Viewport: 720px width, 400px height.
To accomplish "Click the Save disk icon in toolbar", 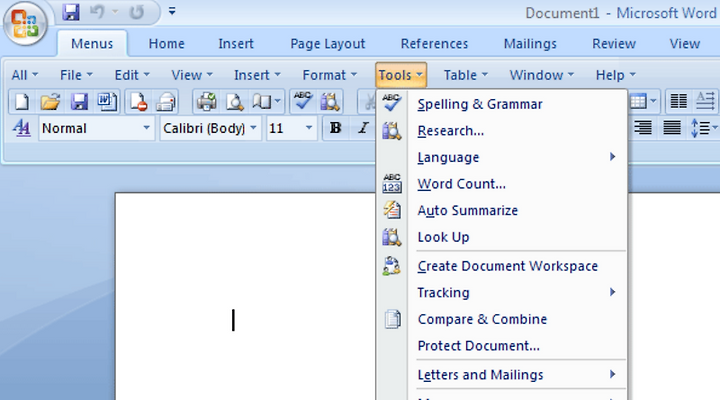I will (79, 101).
